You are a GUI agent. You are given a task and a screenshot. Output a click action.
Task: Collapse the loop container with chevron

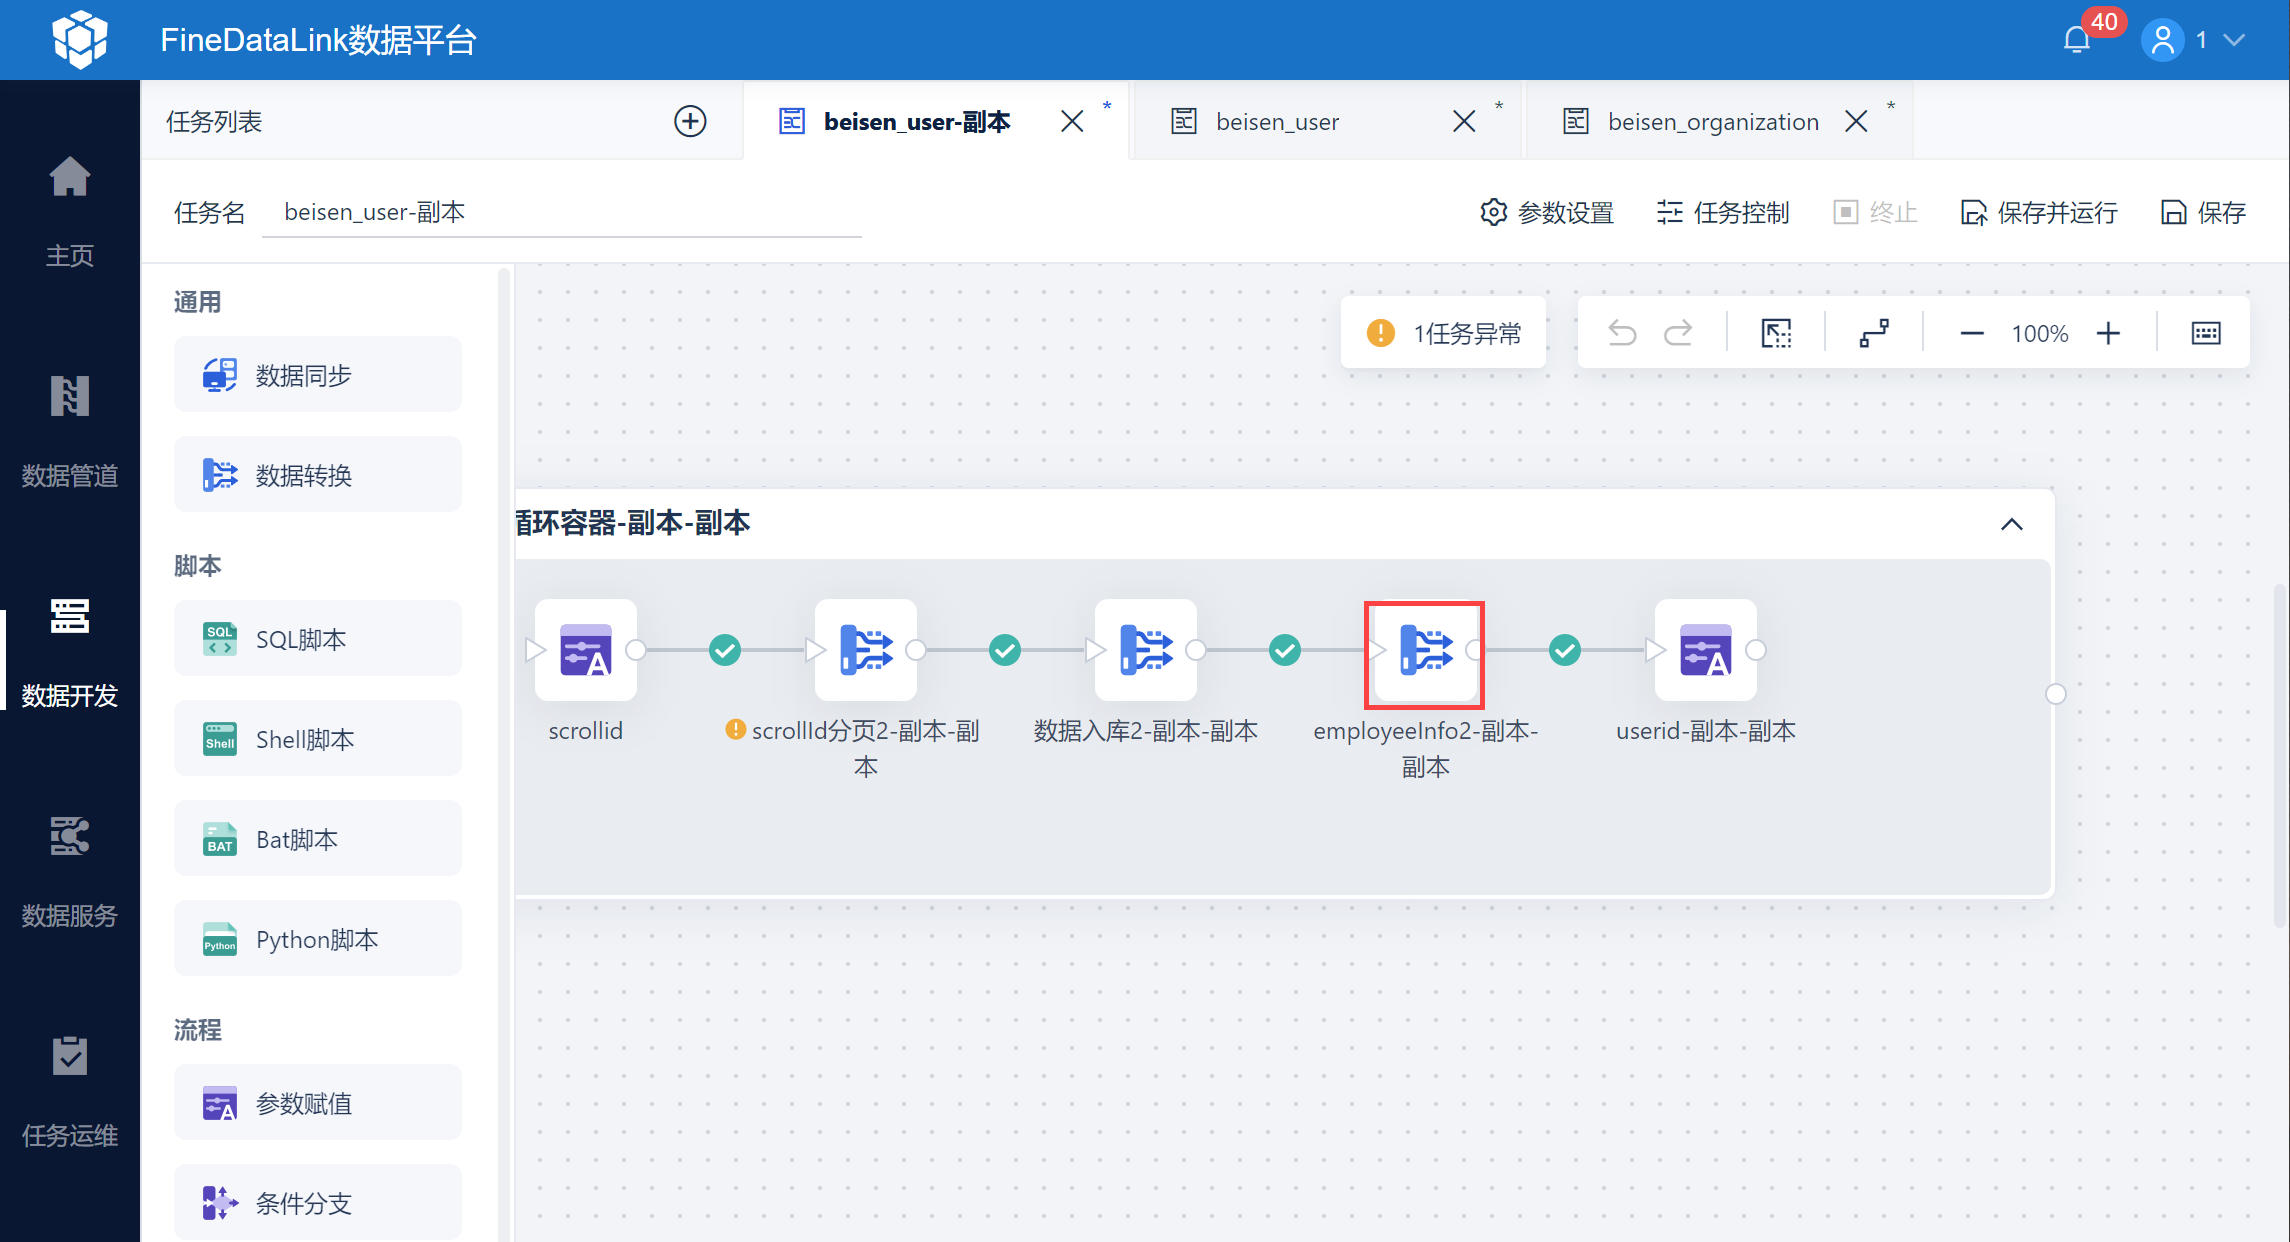(x=2012, y=524)
